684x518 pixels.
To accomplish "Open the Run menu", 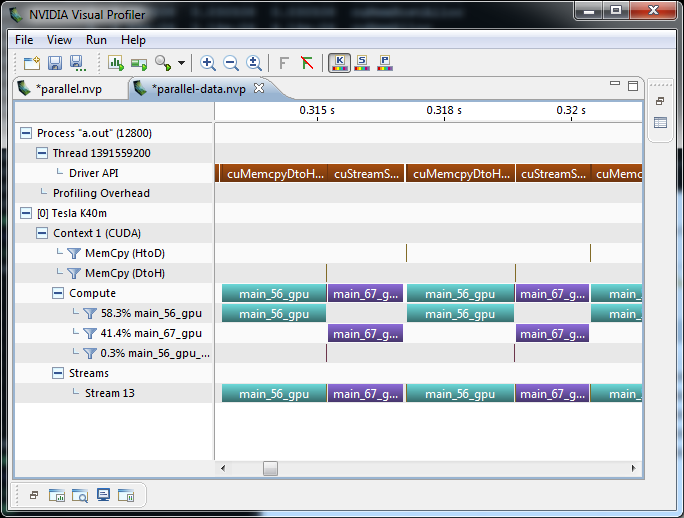I will [96, 40].
